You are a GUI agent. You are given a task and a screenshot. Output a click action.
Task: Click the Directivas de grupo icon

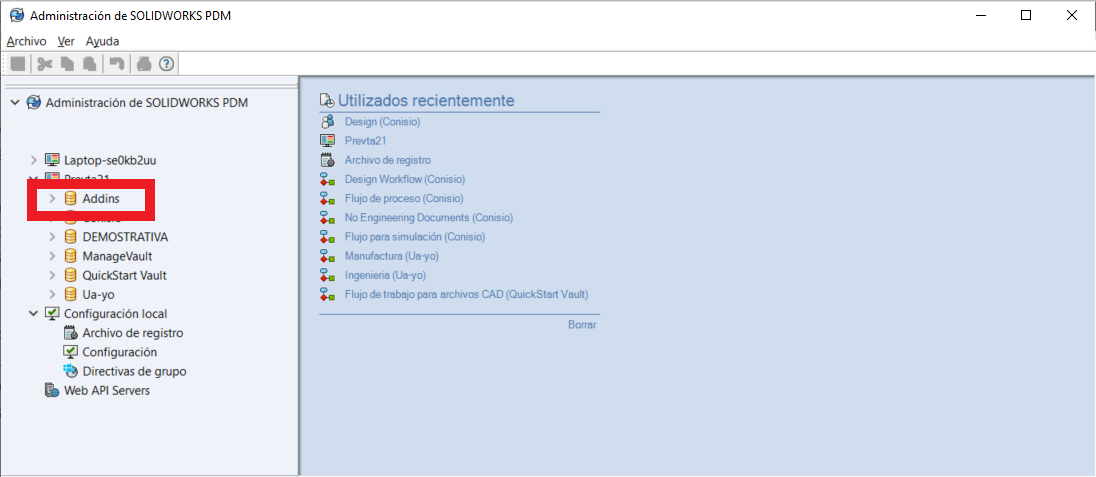[x=70, y=371]
